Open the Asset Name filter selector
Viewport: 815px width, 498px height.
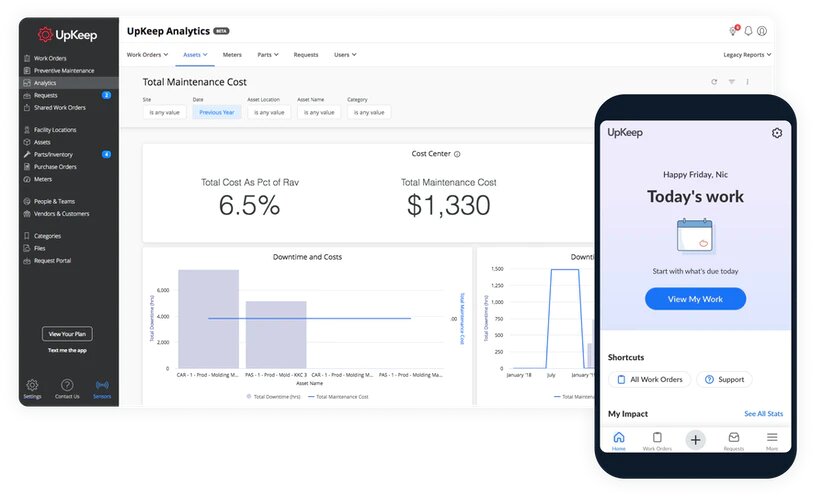click(x=319, y=112)
